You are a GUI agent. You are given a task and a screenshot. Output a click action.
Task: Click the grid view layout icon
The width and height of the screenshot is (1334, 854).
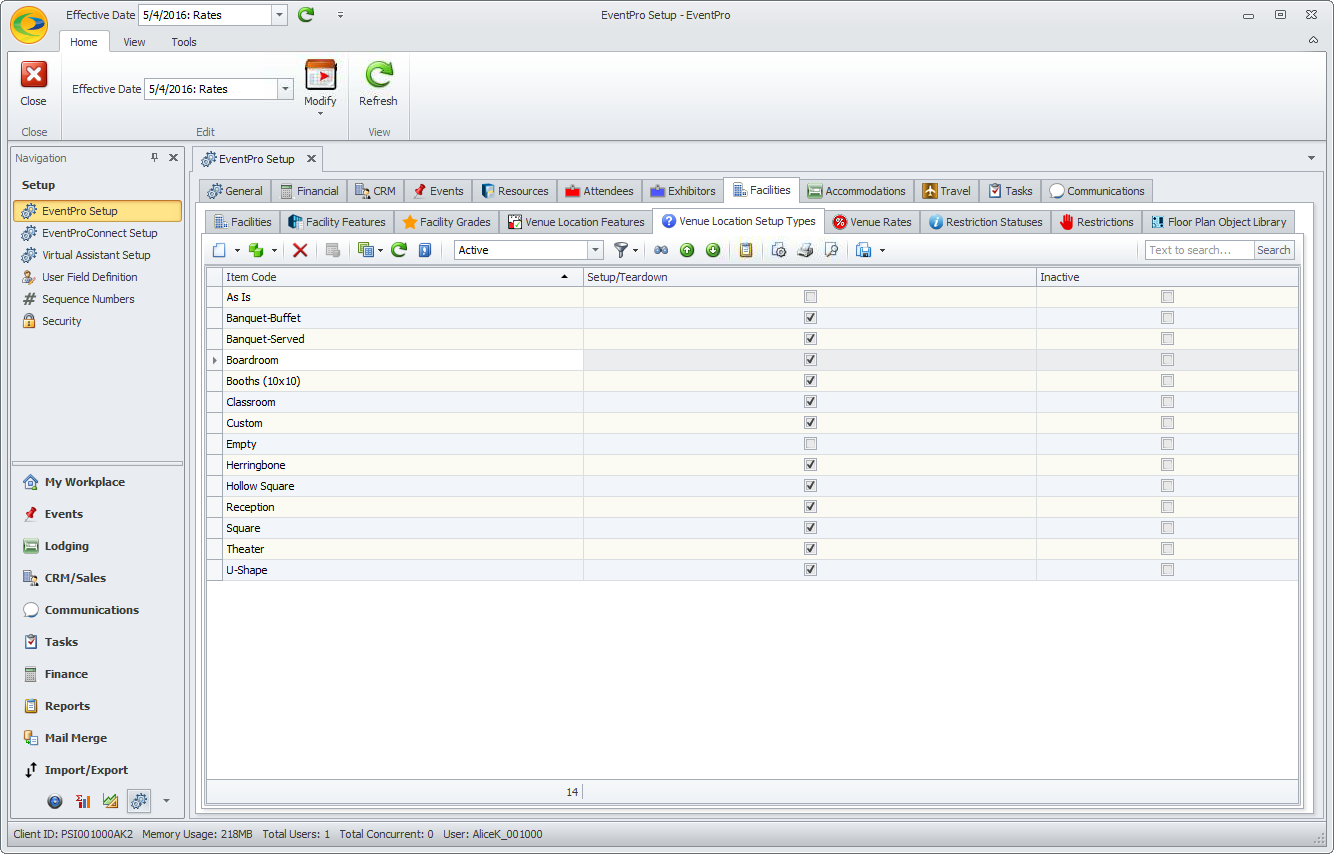coord(365,250)
